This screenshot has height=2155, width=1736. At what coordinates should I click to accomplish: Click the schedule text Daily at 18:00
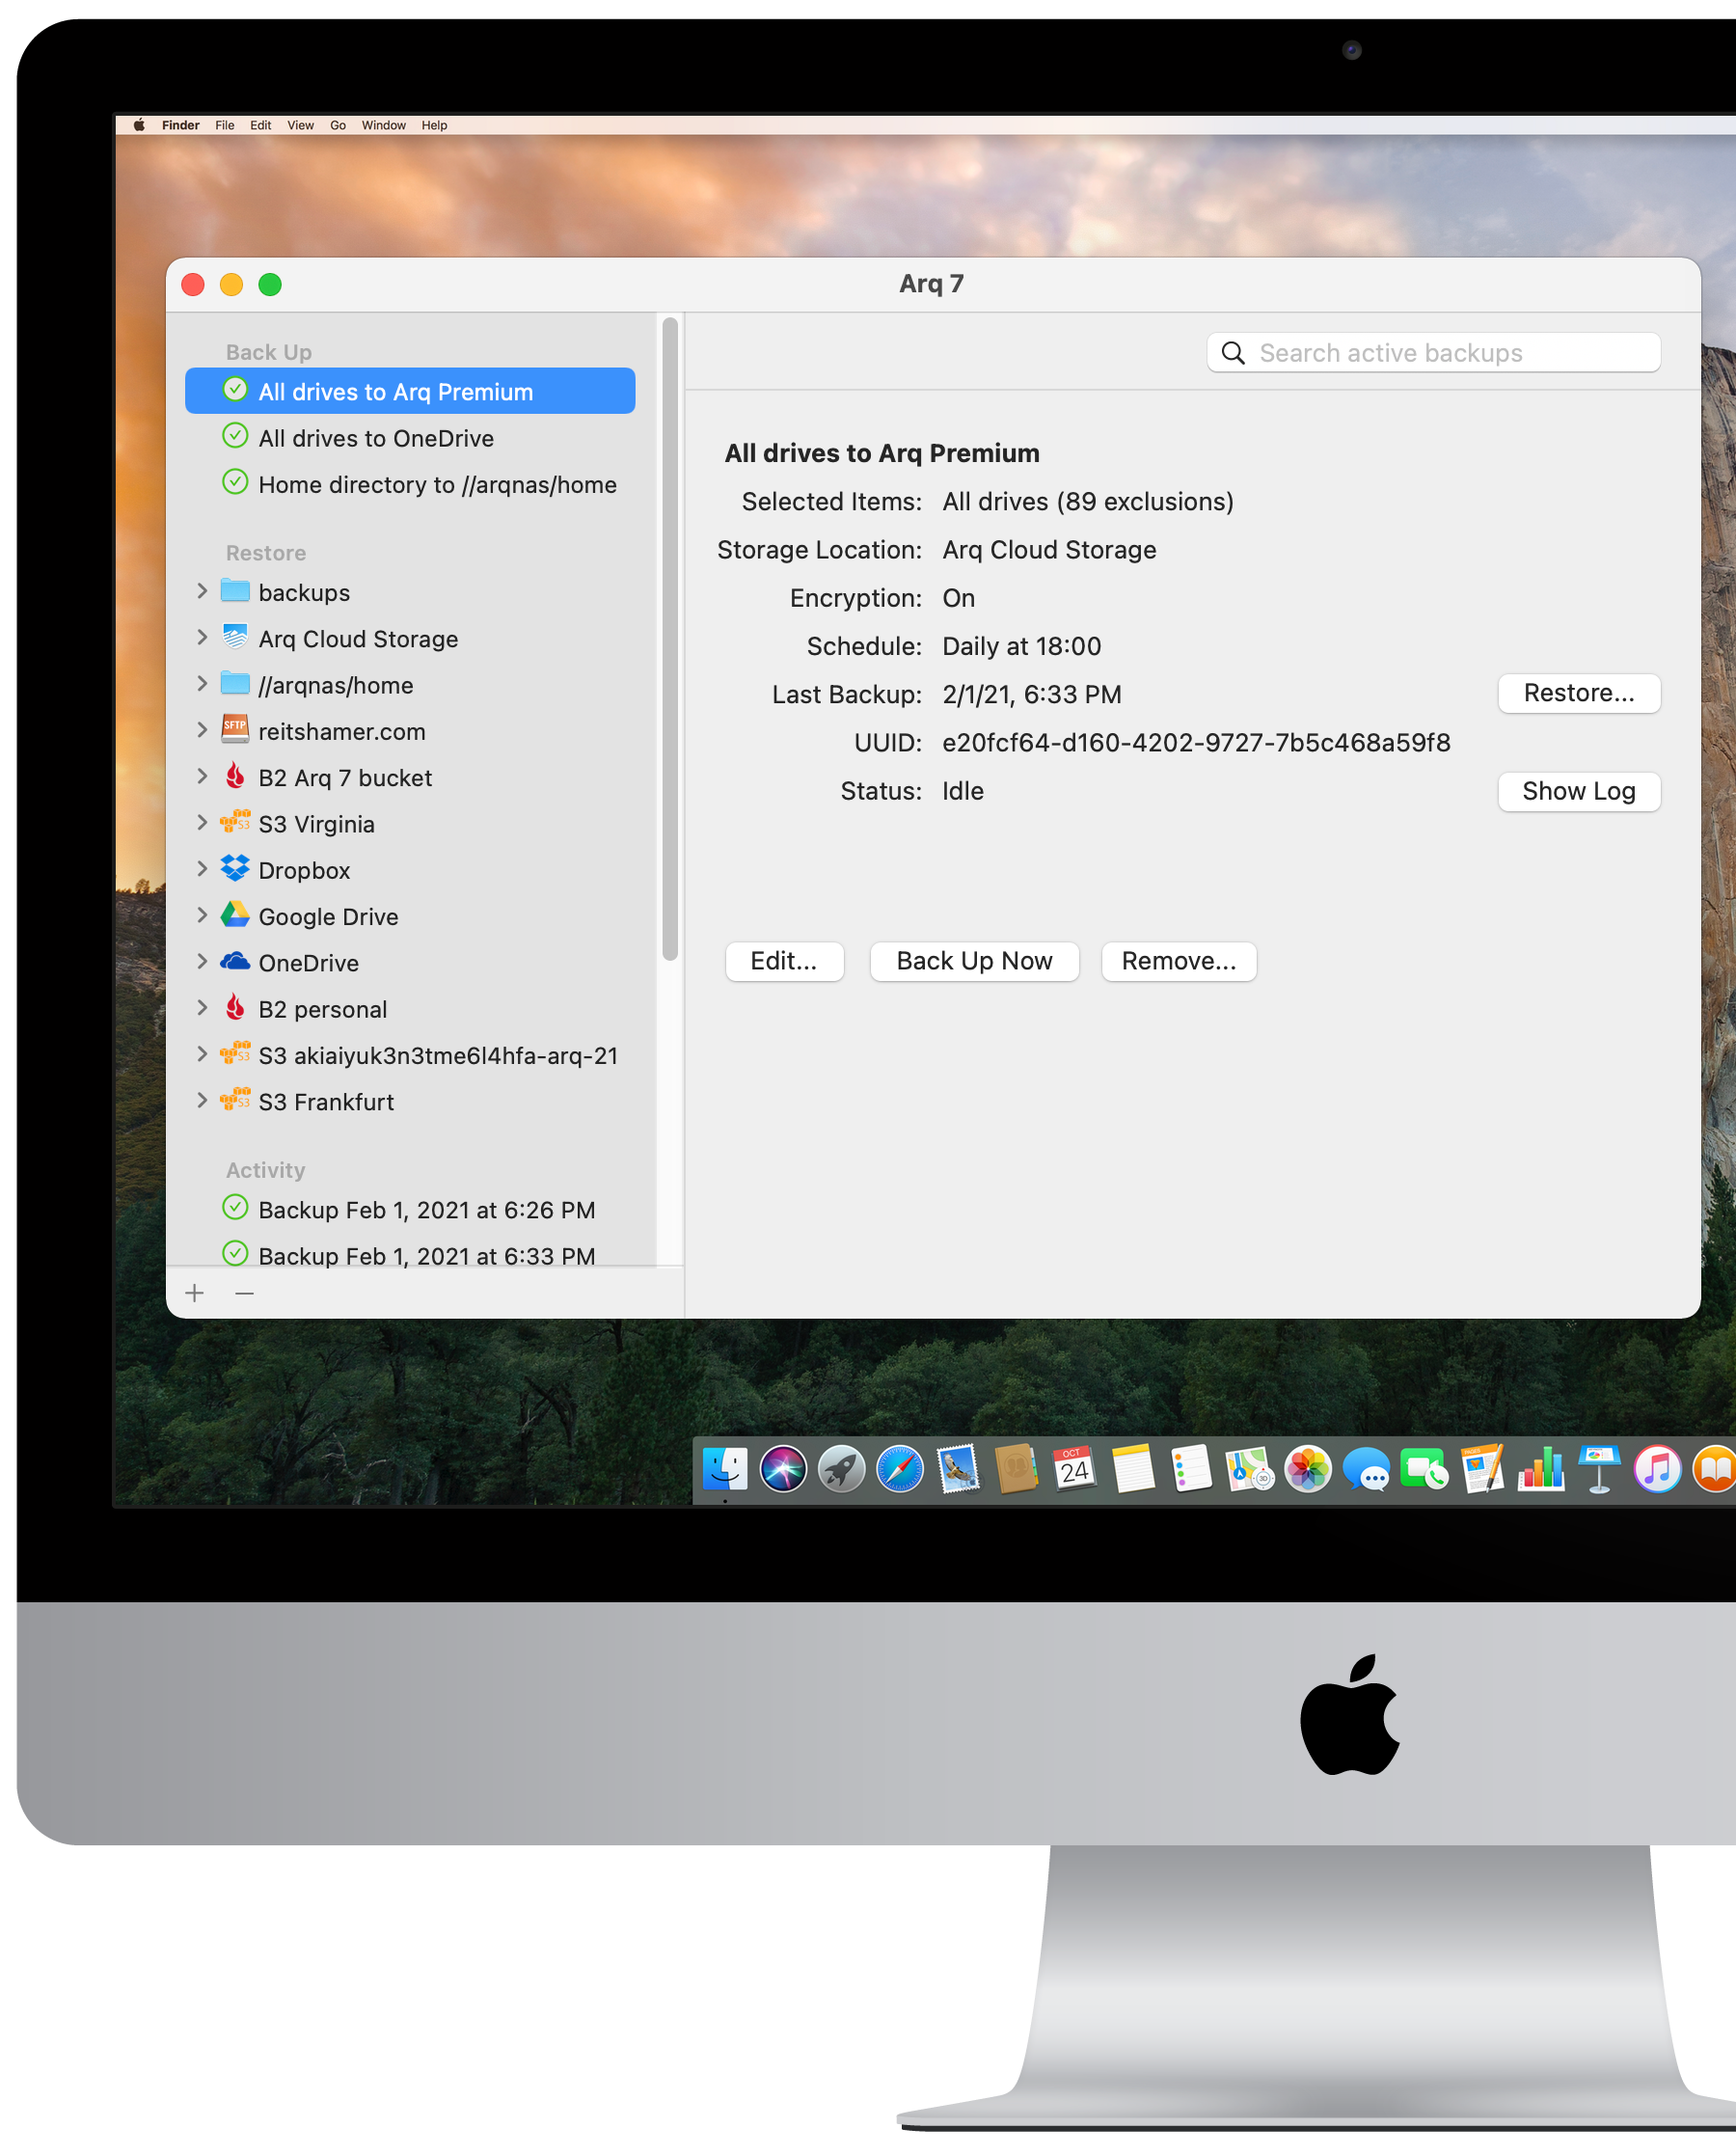coord(1021,646)
